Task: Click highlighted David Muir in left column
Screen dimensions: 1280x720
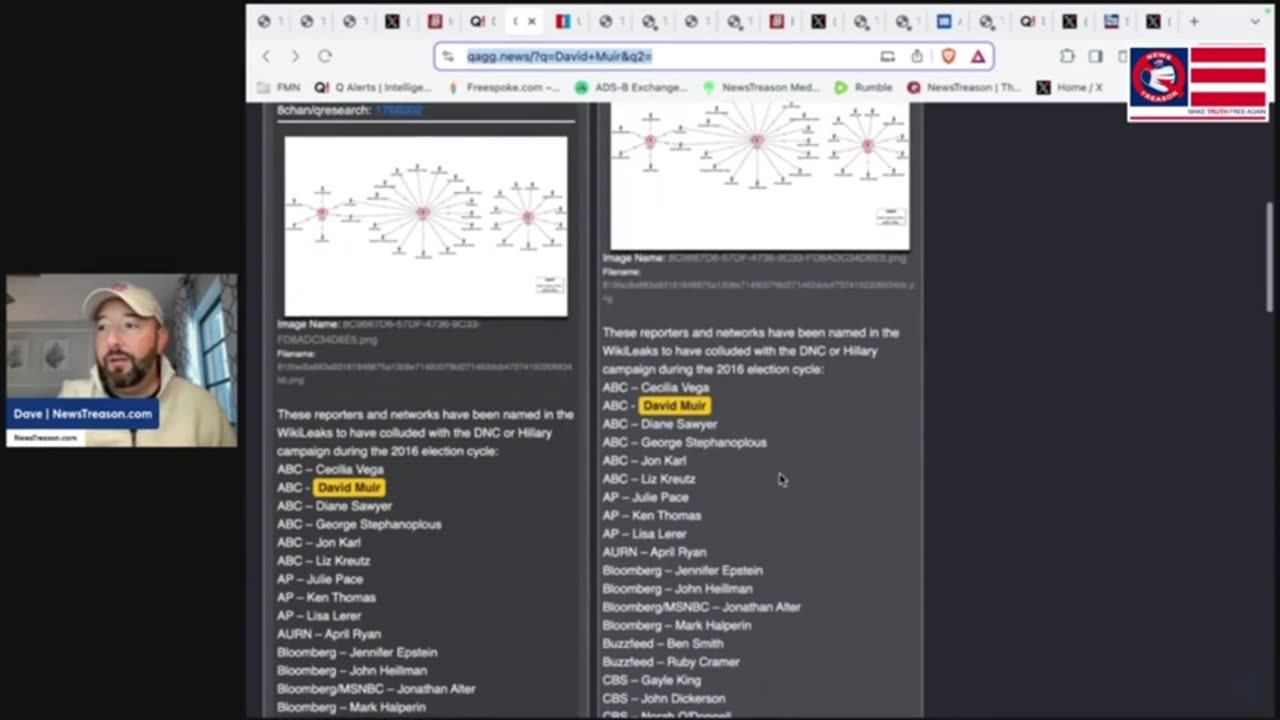Action: [x=349, y=488]
